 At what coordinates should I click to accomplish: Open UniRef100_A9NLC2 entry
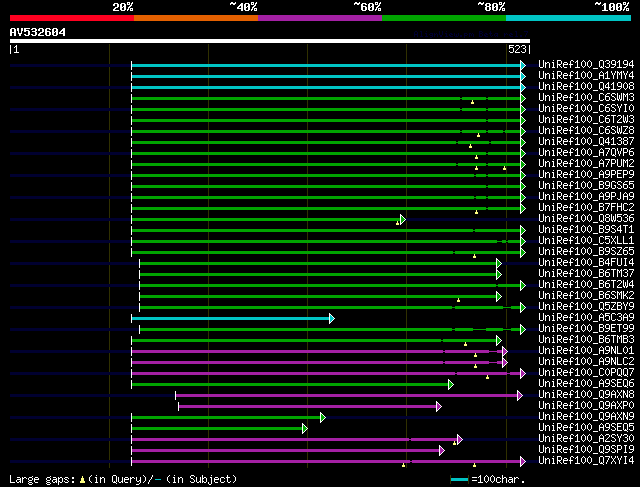[586, 362]
